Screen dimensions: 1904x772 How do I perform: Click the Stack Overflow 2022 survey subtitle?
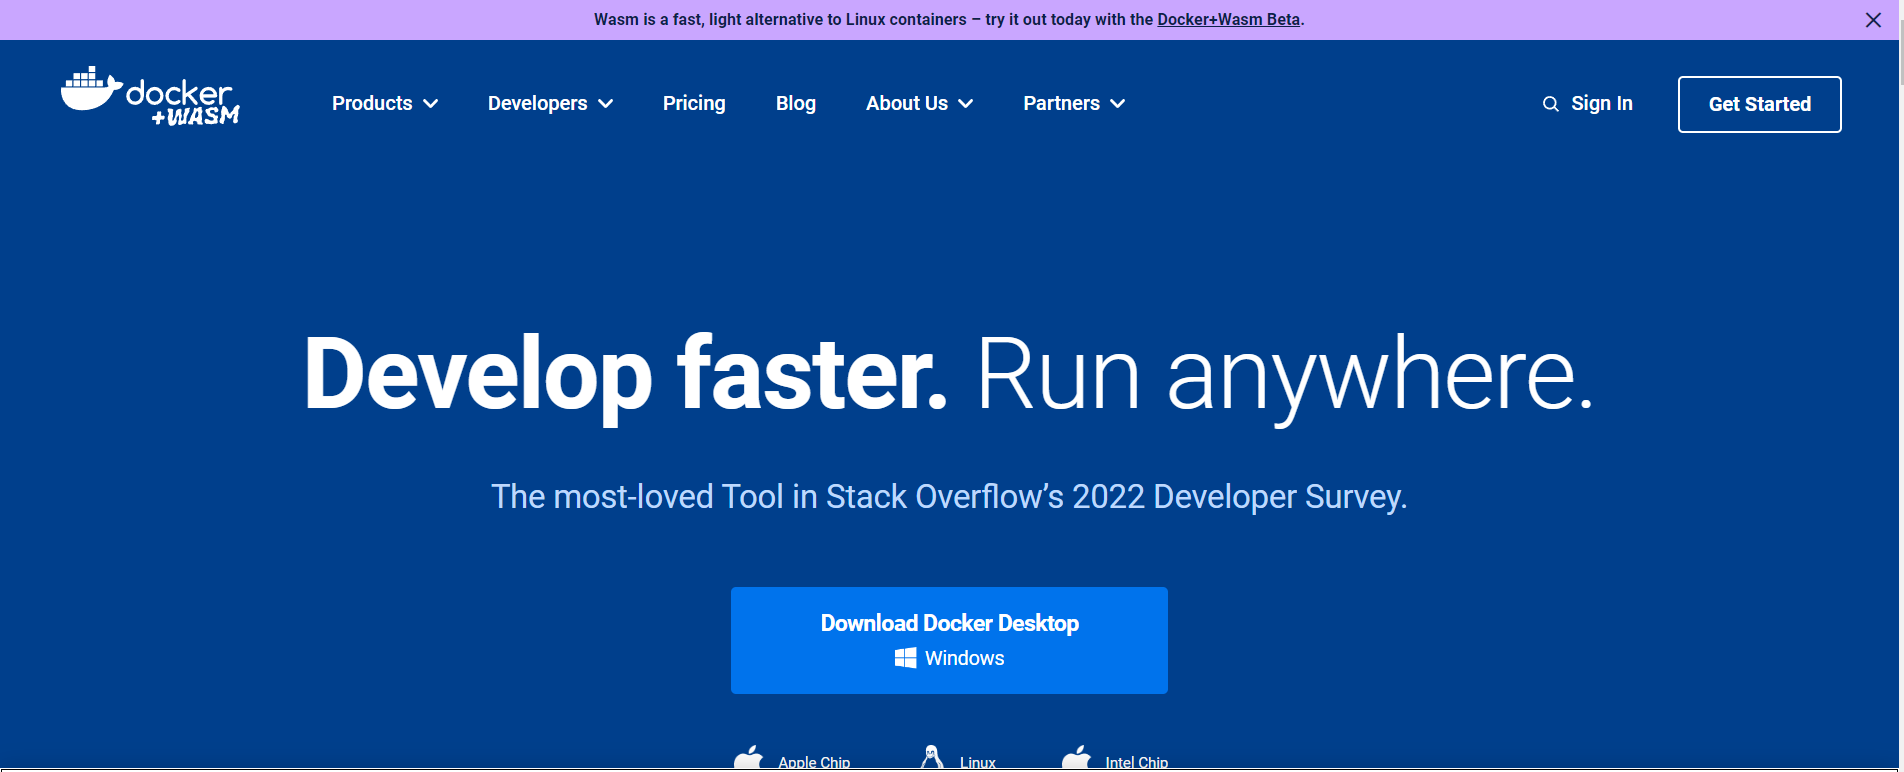coord(949,497)
